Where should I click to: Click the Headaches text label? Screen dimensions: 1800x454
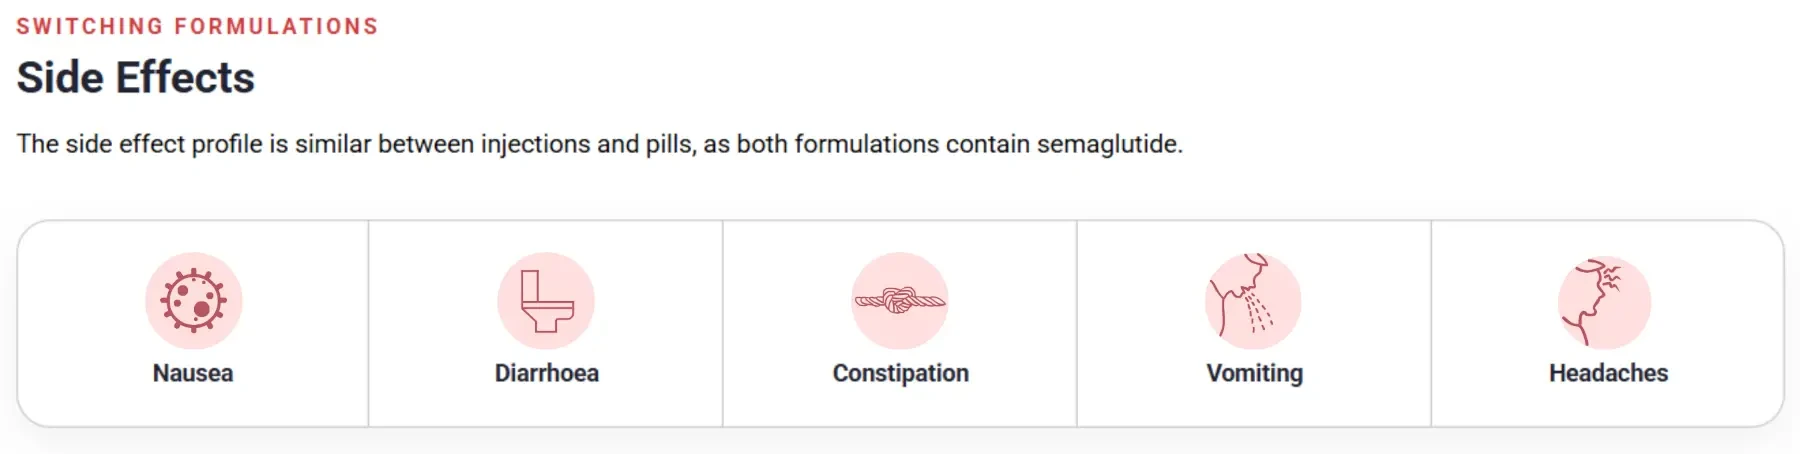click(x=1609, y=373)
